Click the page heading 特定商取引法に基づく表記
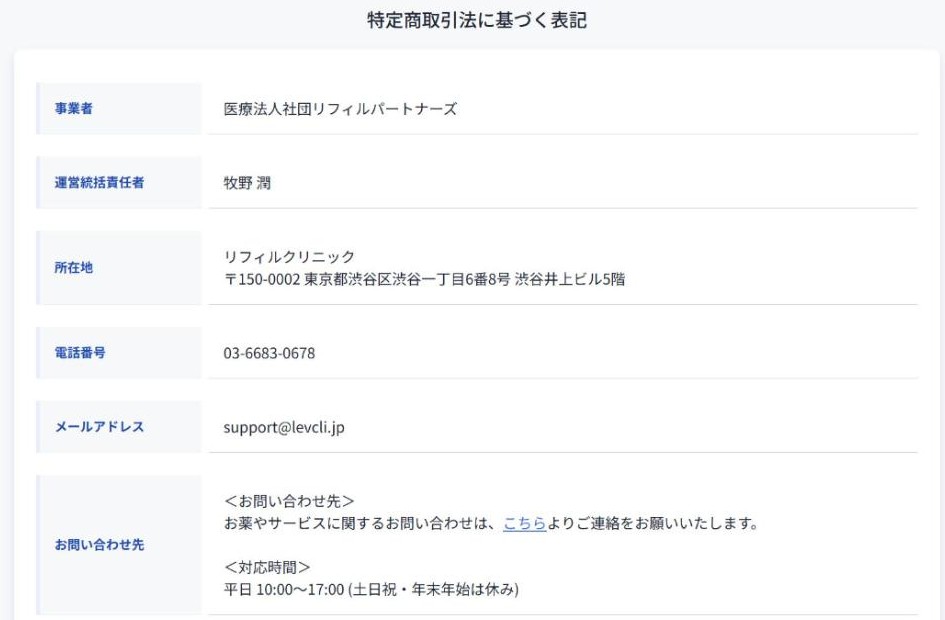Viewport: 945px width, 620px height. (x=477, y=20)
